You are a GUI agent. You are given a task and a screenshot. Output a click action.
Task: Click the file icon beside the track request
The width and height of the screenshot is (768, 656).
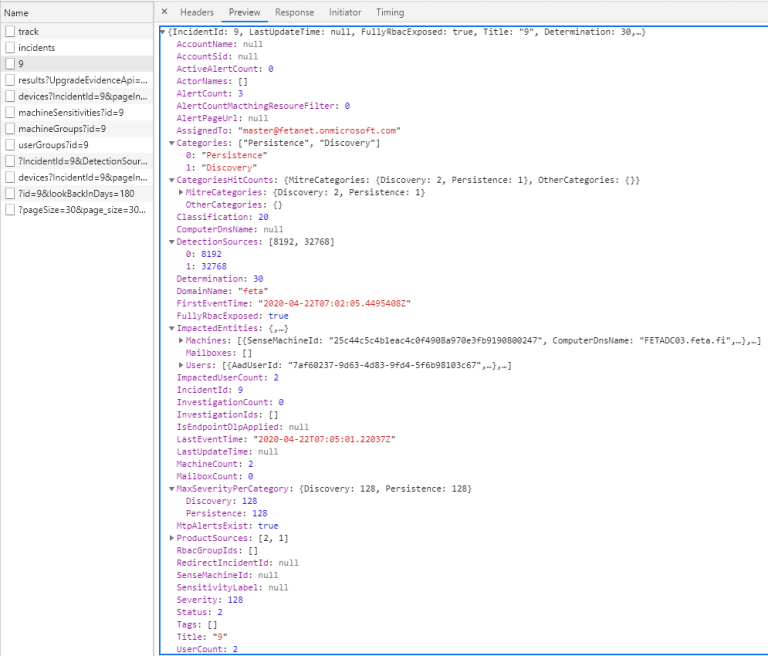pyautogui.click(x=10, y=32)
